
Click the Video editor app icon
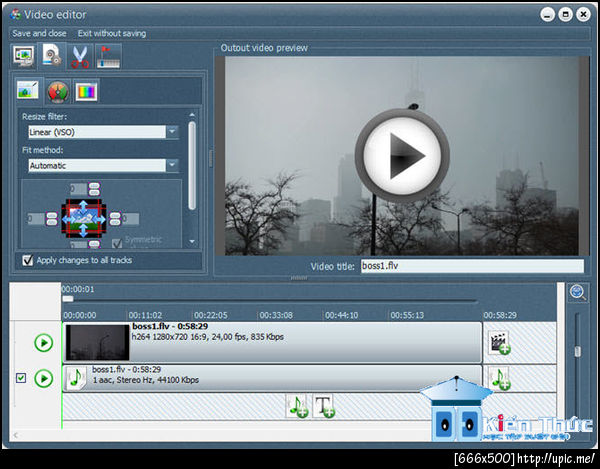pyautogui.click(x=16, y=15)
